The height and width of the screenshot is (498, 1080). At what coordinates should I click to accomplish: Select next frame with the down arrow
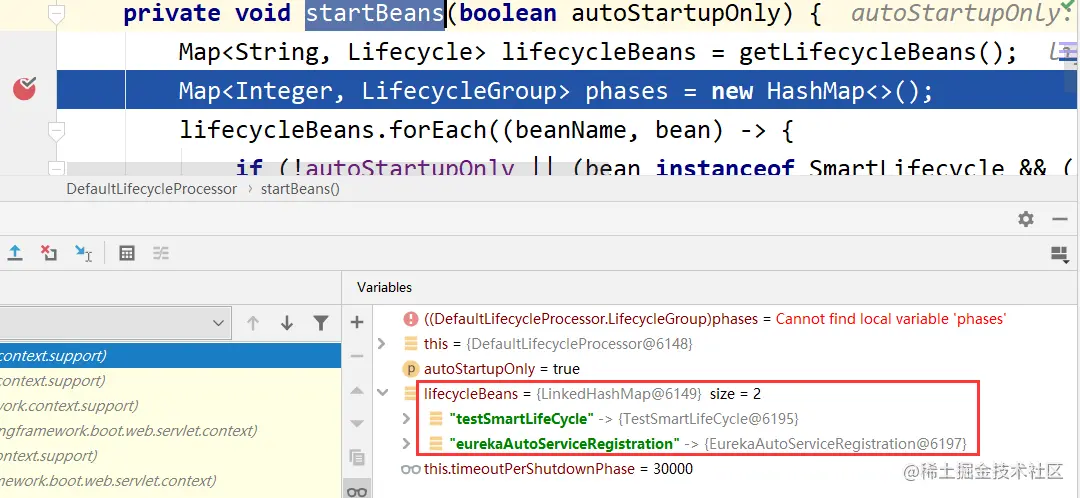click(x=287, y=323)
